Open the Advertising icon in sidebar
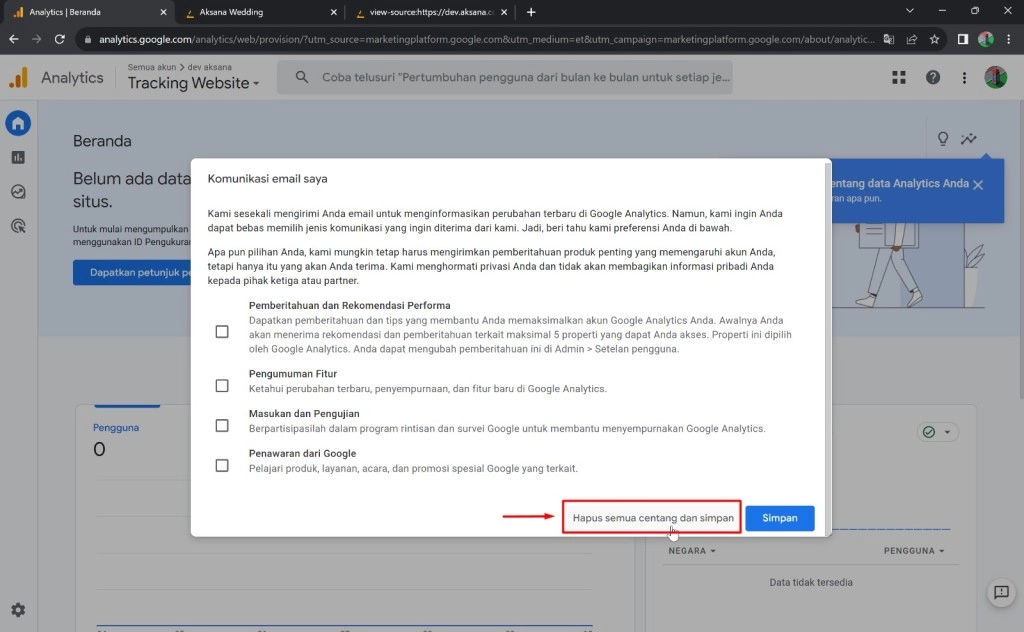Image resolution: width=1024 pixels, height=632 pixels. pos(18,226)
